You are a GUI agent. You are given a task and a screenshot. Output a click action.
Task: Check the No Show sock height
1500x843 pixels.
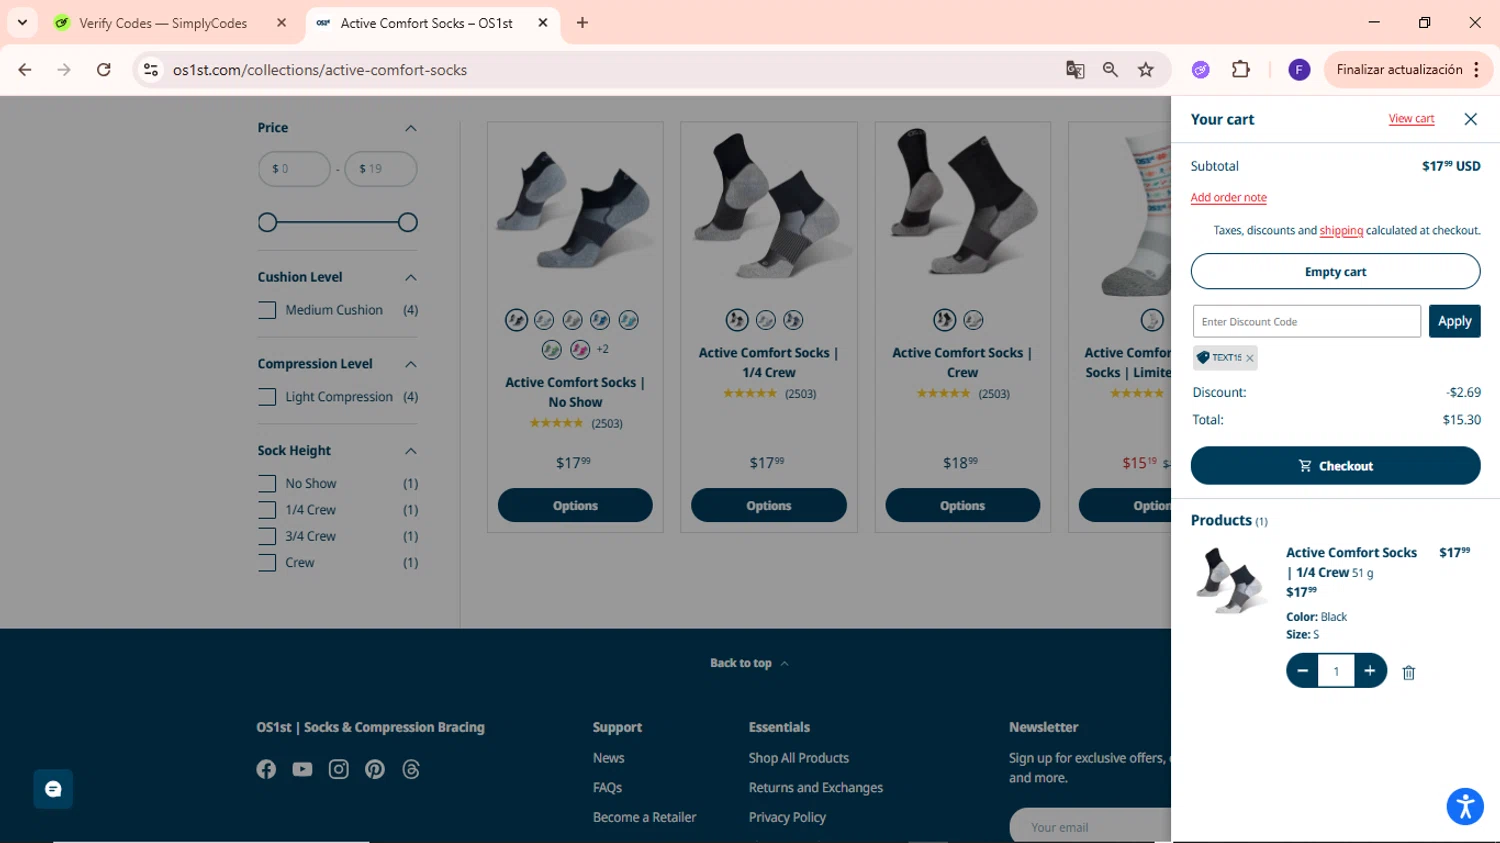pos(267,484)
